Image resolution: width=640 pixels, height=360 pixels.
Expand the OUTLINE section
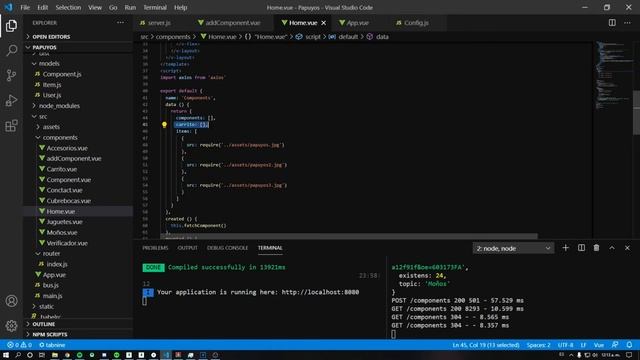tap(43, 324)
